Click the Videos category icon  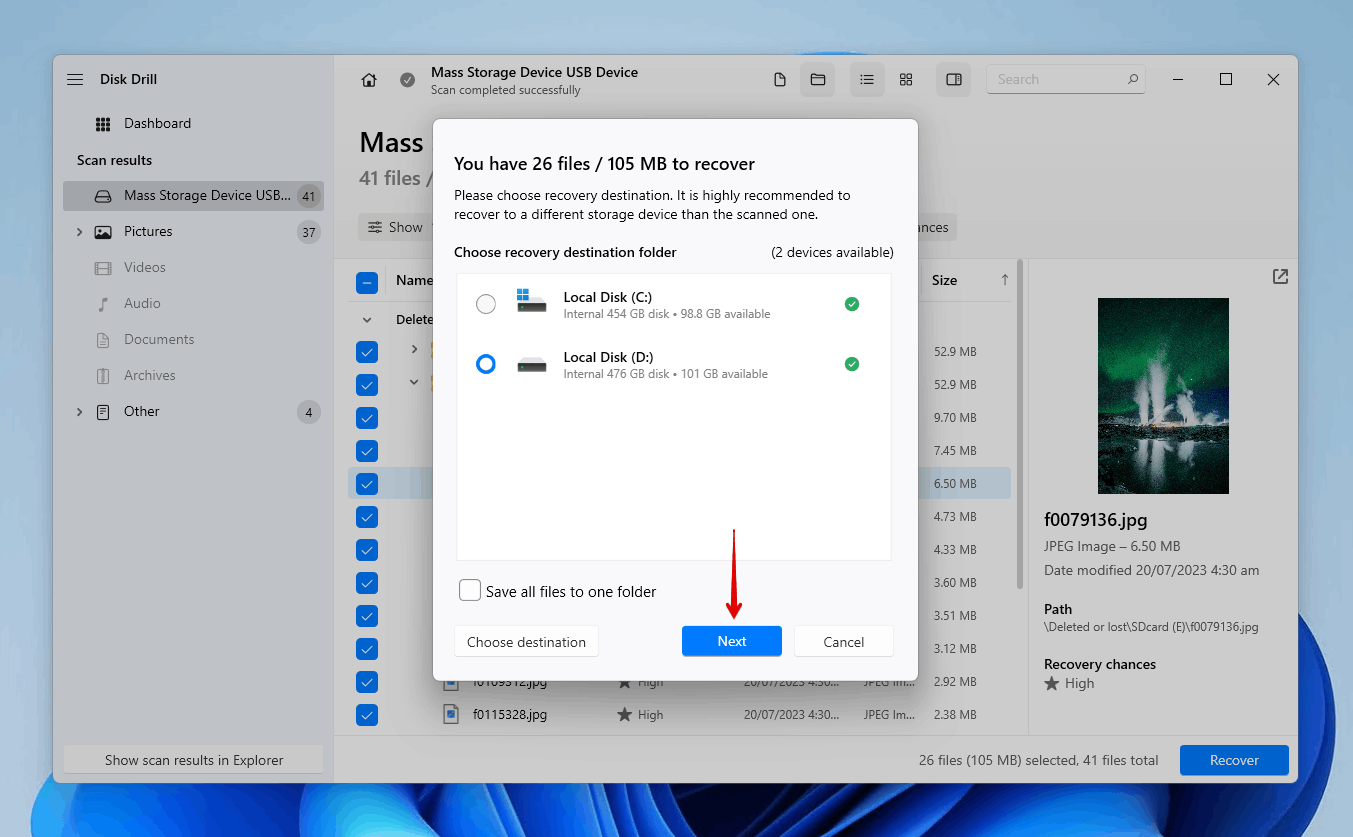103,268
